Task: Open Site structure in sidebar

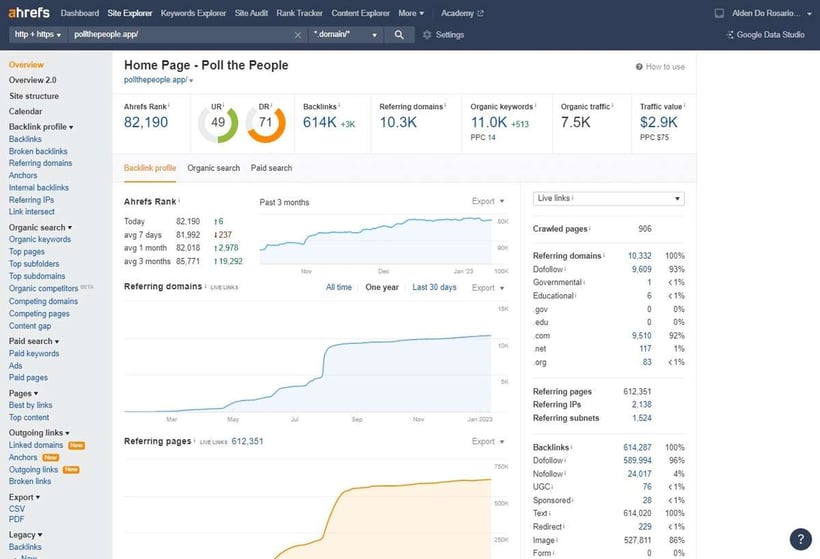Action: pos(34,96)
